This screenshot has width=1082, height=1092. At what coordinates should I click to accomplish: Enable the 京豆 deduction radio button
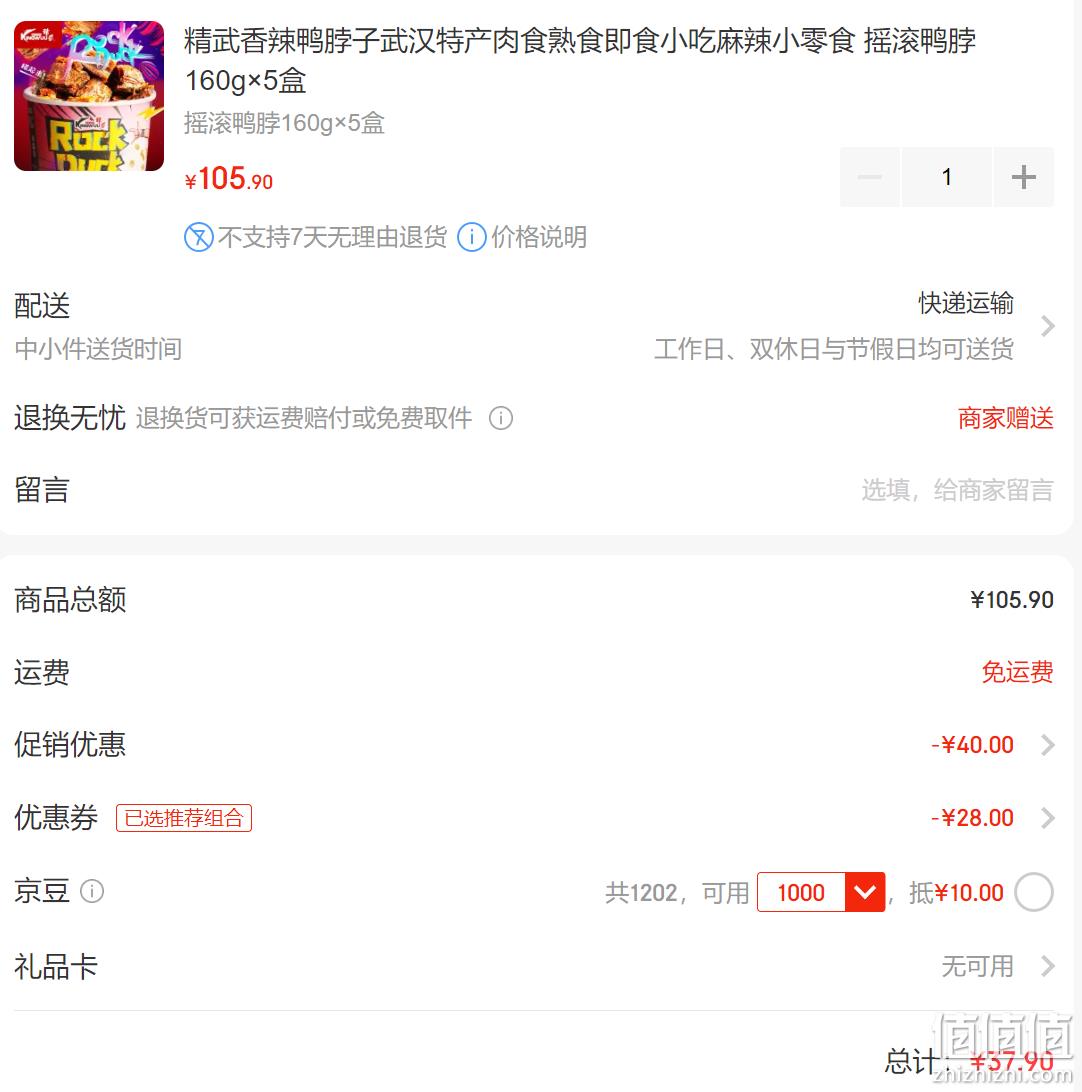[1033, 891]
